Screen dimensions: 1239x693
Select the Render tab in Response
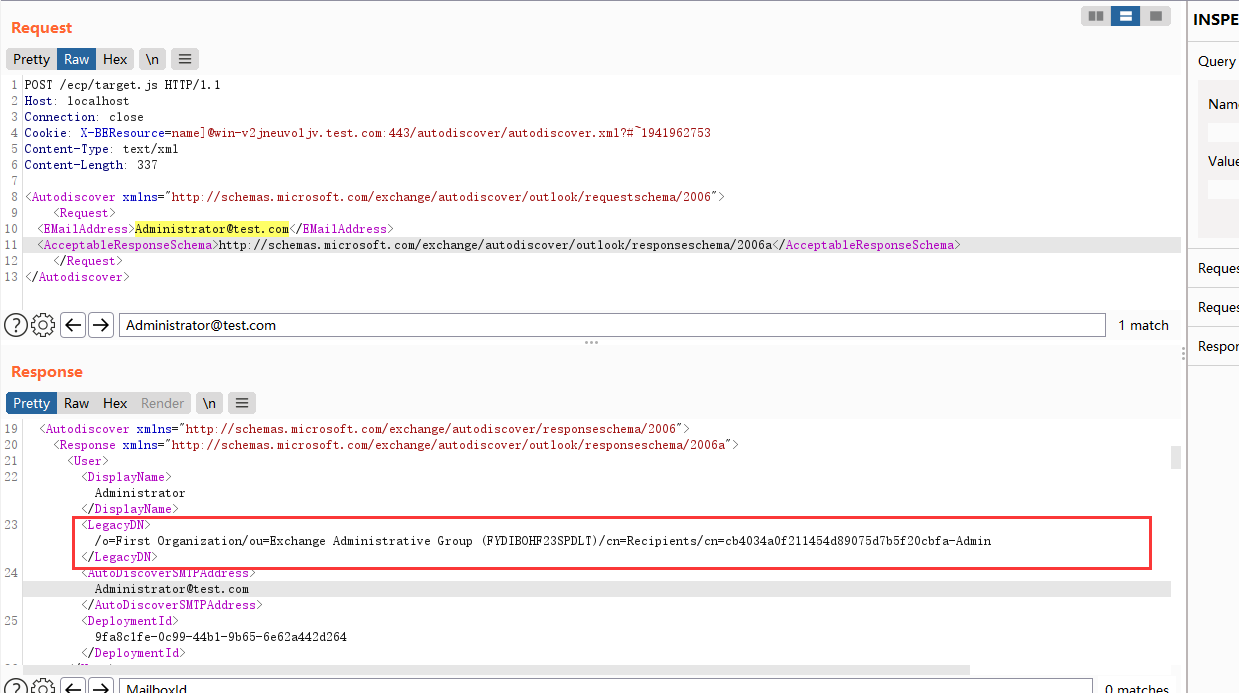coord(162,403)
